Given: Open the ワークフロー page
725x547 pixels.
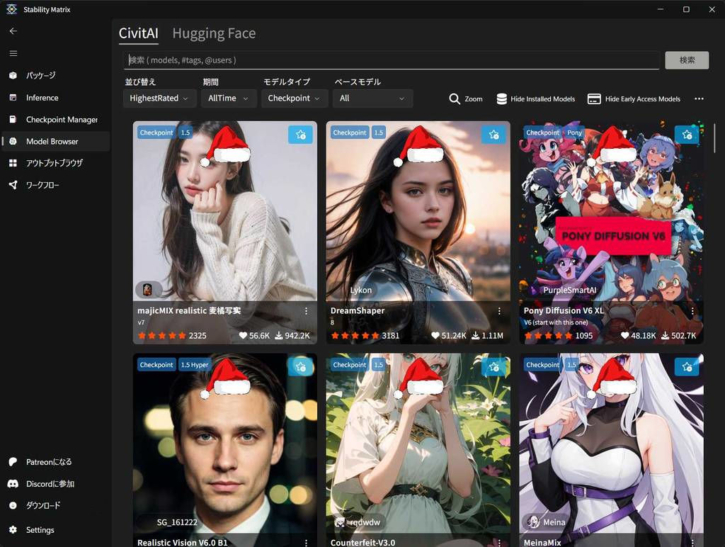Looking at the screenshot, I should tap(47, 185).
